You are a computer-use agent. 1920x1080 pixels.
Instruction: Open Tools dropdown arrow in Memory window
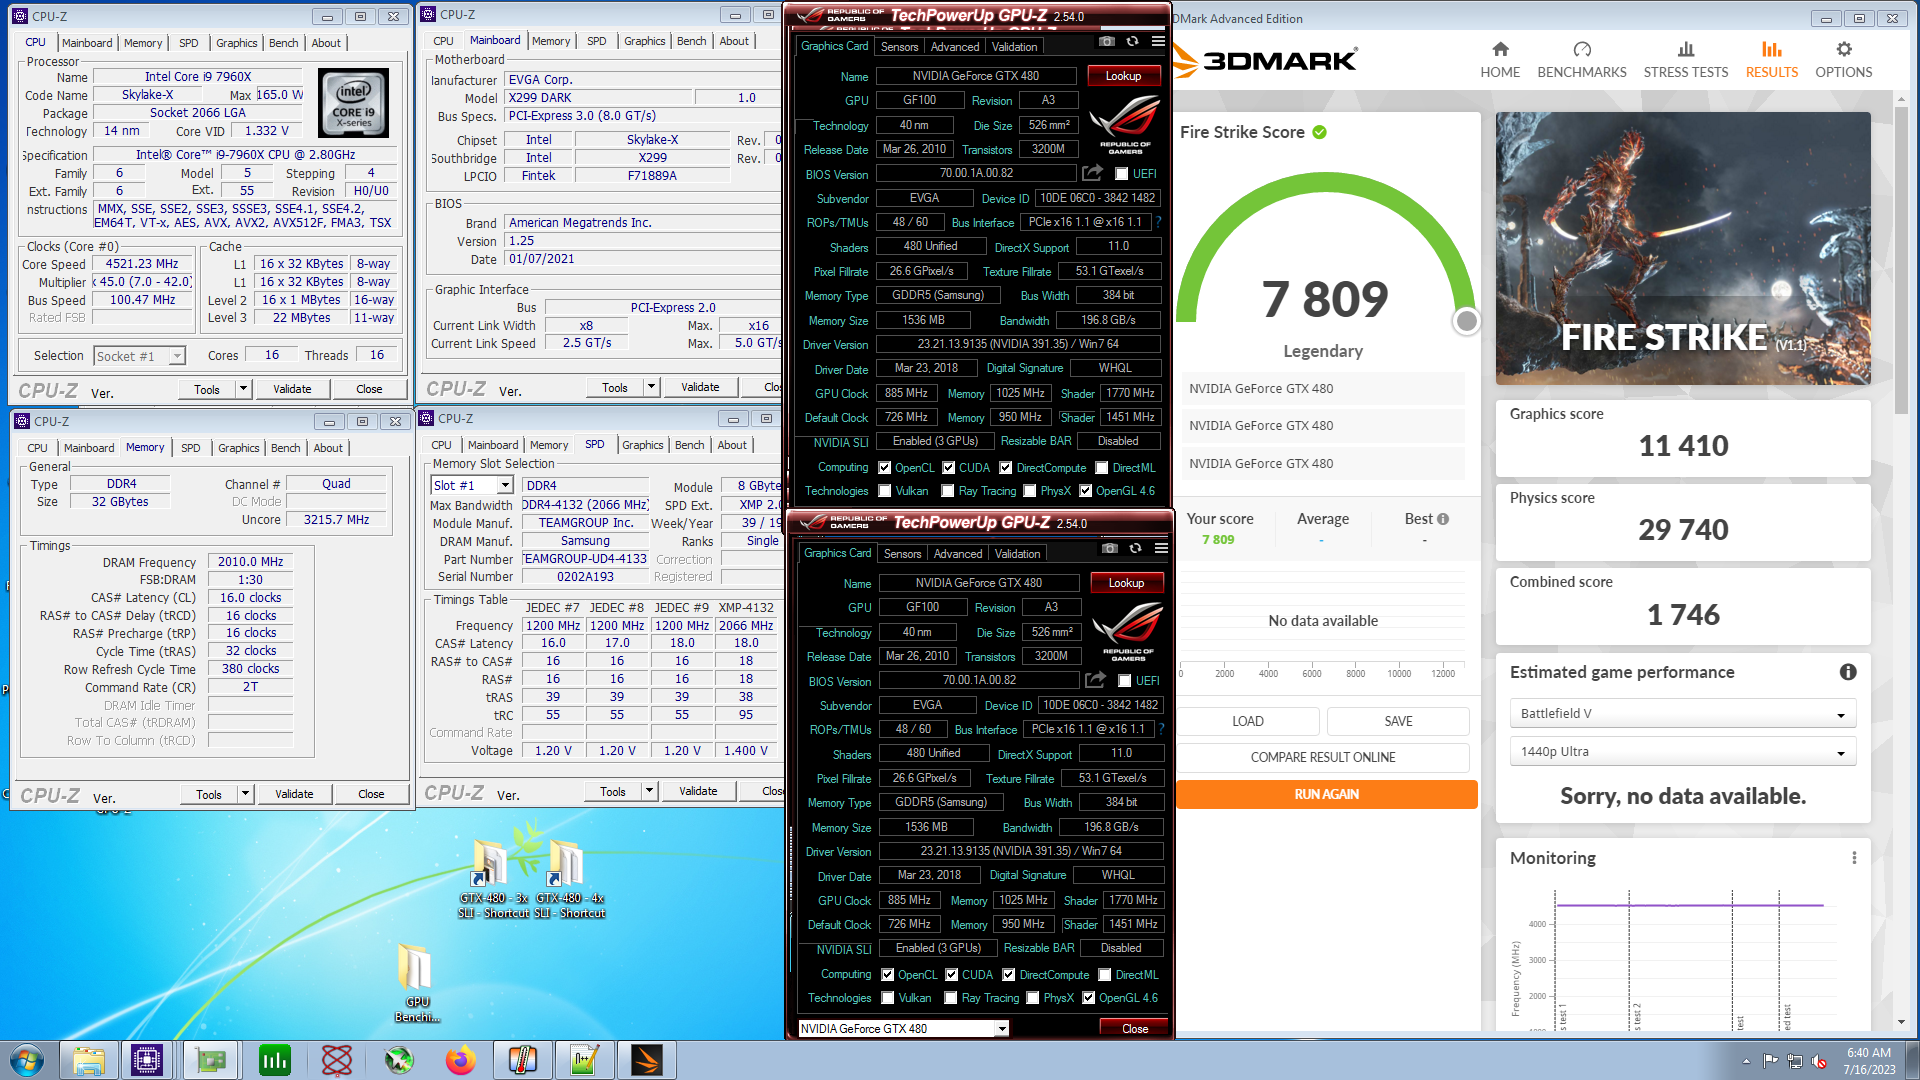pyautogui.click(x=245, y=794)
